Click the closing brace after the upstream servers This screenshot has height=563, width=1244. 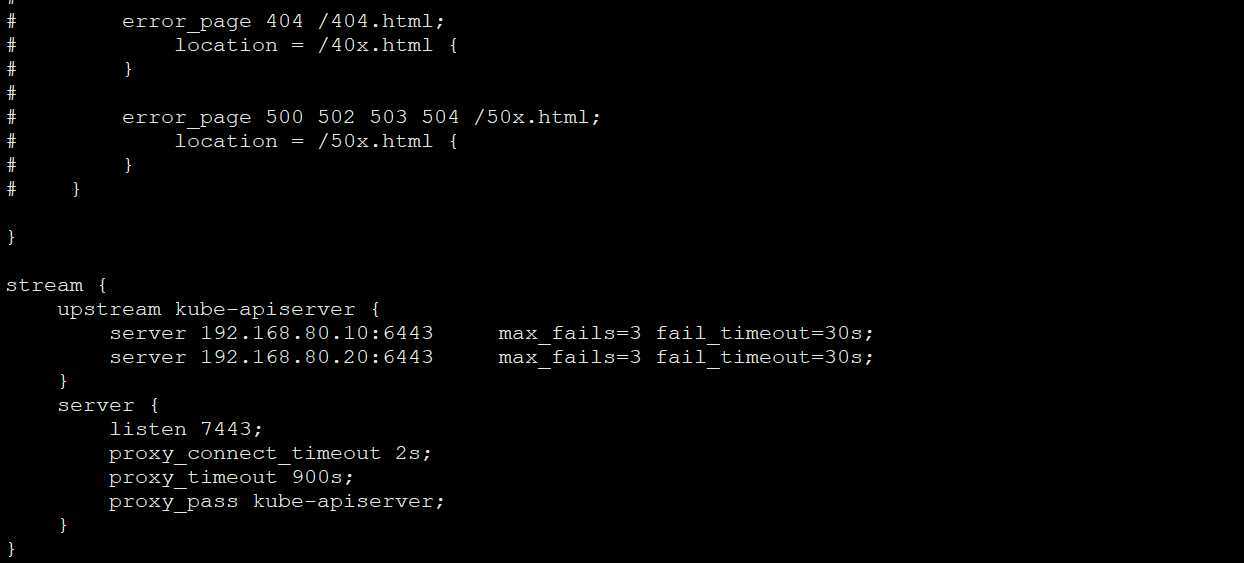63,381
